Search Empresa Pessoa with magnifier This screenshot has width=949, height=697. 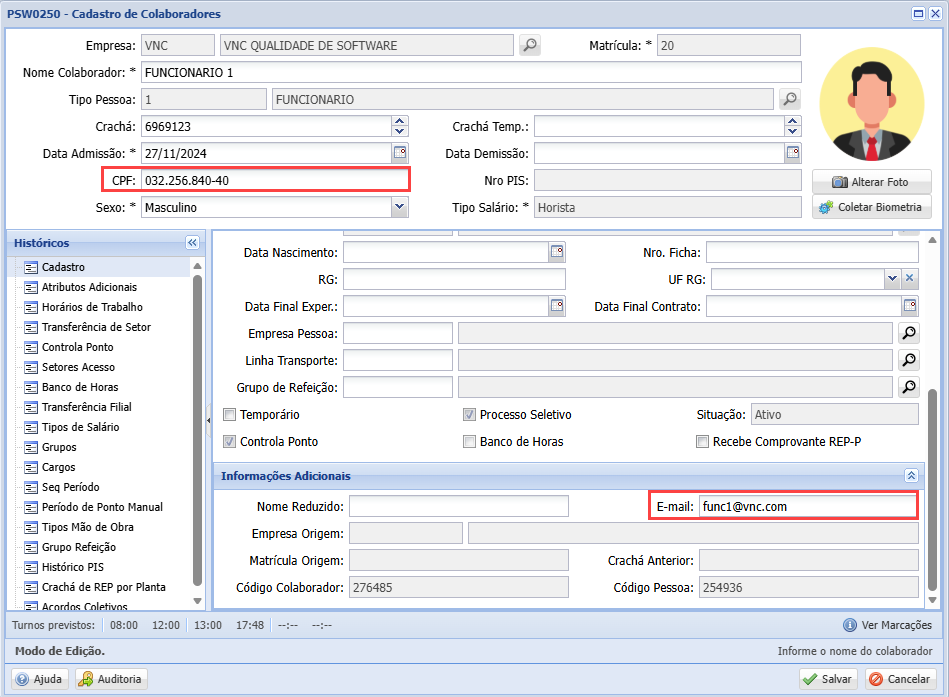(908, 333)
